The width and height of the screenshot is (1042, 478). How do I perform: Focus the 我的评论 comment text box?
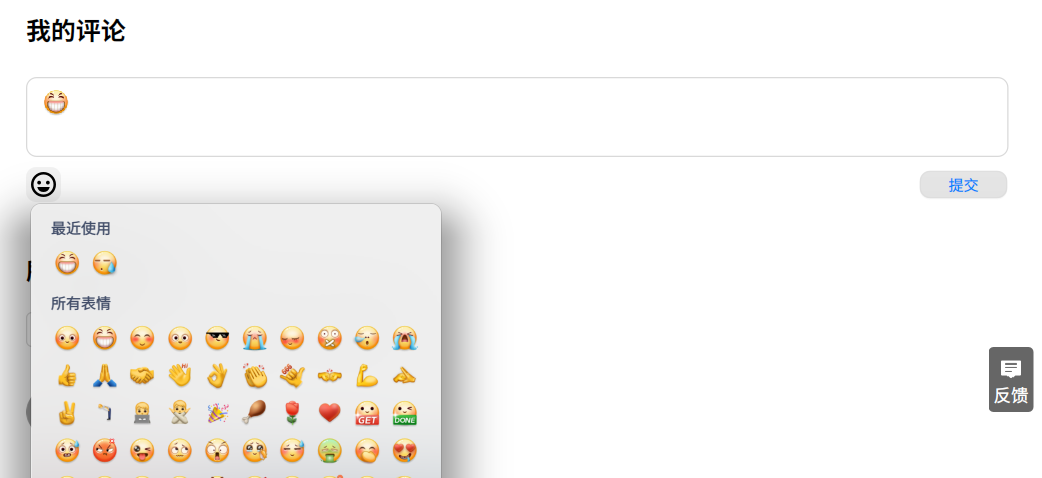click(517, 117)
